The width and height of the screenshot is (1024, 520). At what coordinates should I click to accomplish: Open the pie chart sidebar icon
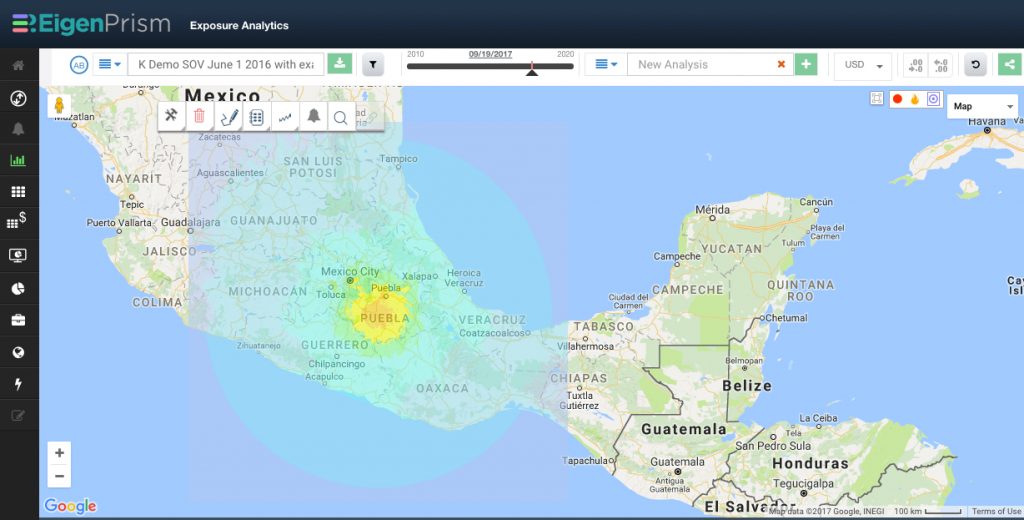(18, 288)
